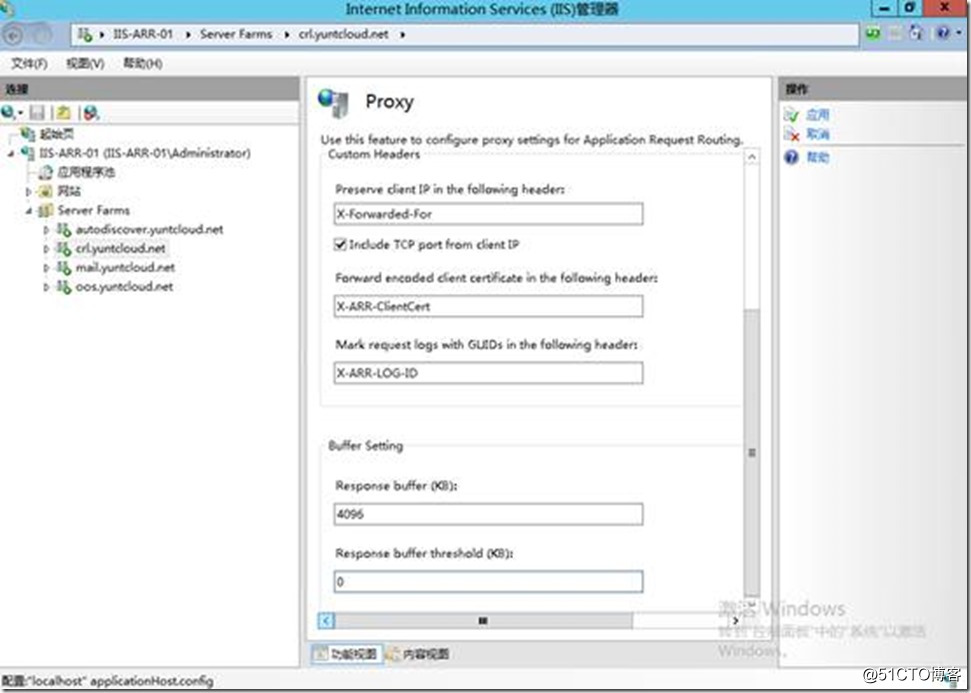
Task: Click the horizontal scrollbar thumb in Proxy pane
Action: tap(484, 621)
